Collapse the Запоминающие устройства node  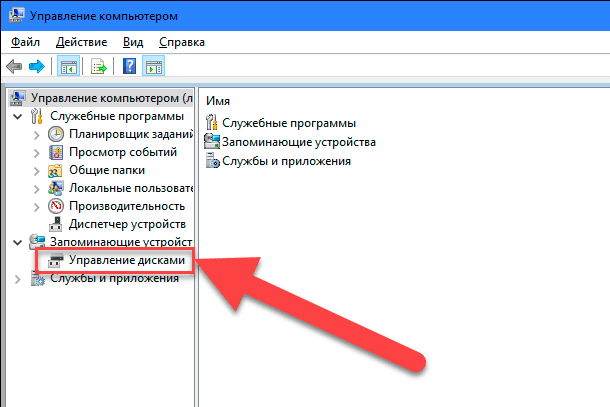point(18,242)
